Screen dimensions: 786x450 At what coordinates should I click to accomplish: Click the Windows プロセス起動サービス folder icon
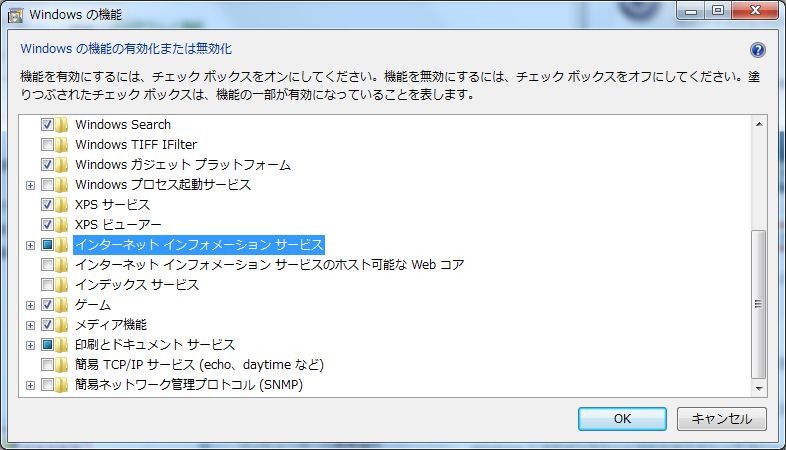click(62, 185)
